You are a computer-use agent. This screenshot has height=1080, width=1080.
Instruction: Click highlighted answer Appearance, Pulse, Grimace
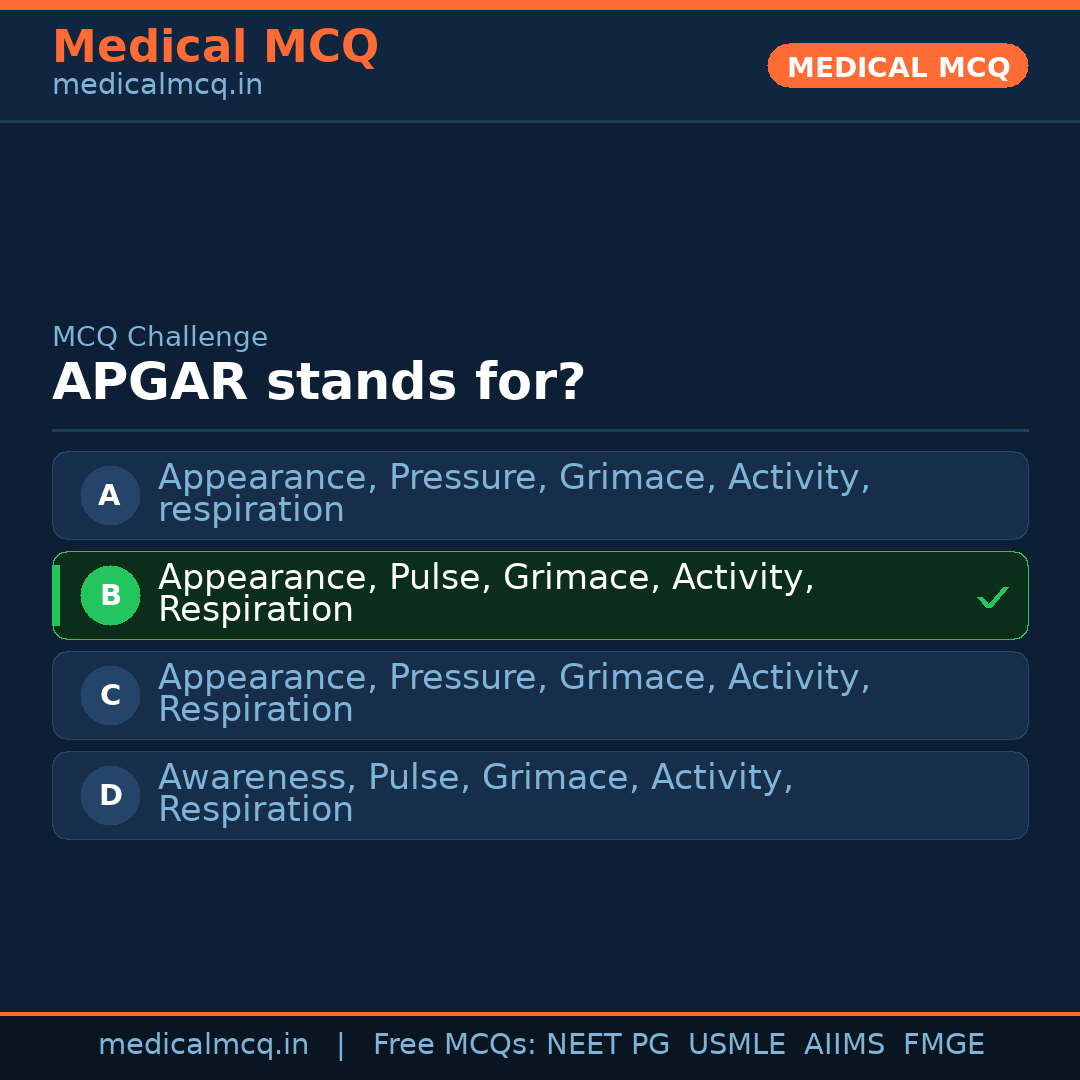(486, 593)
